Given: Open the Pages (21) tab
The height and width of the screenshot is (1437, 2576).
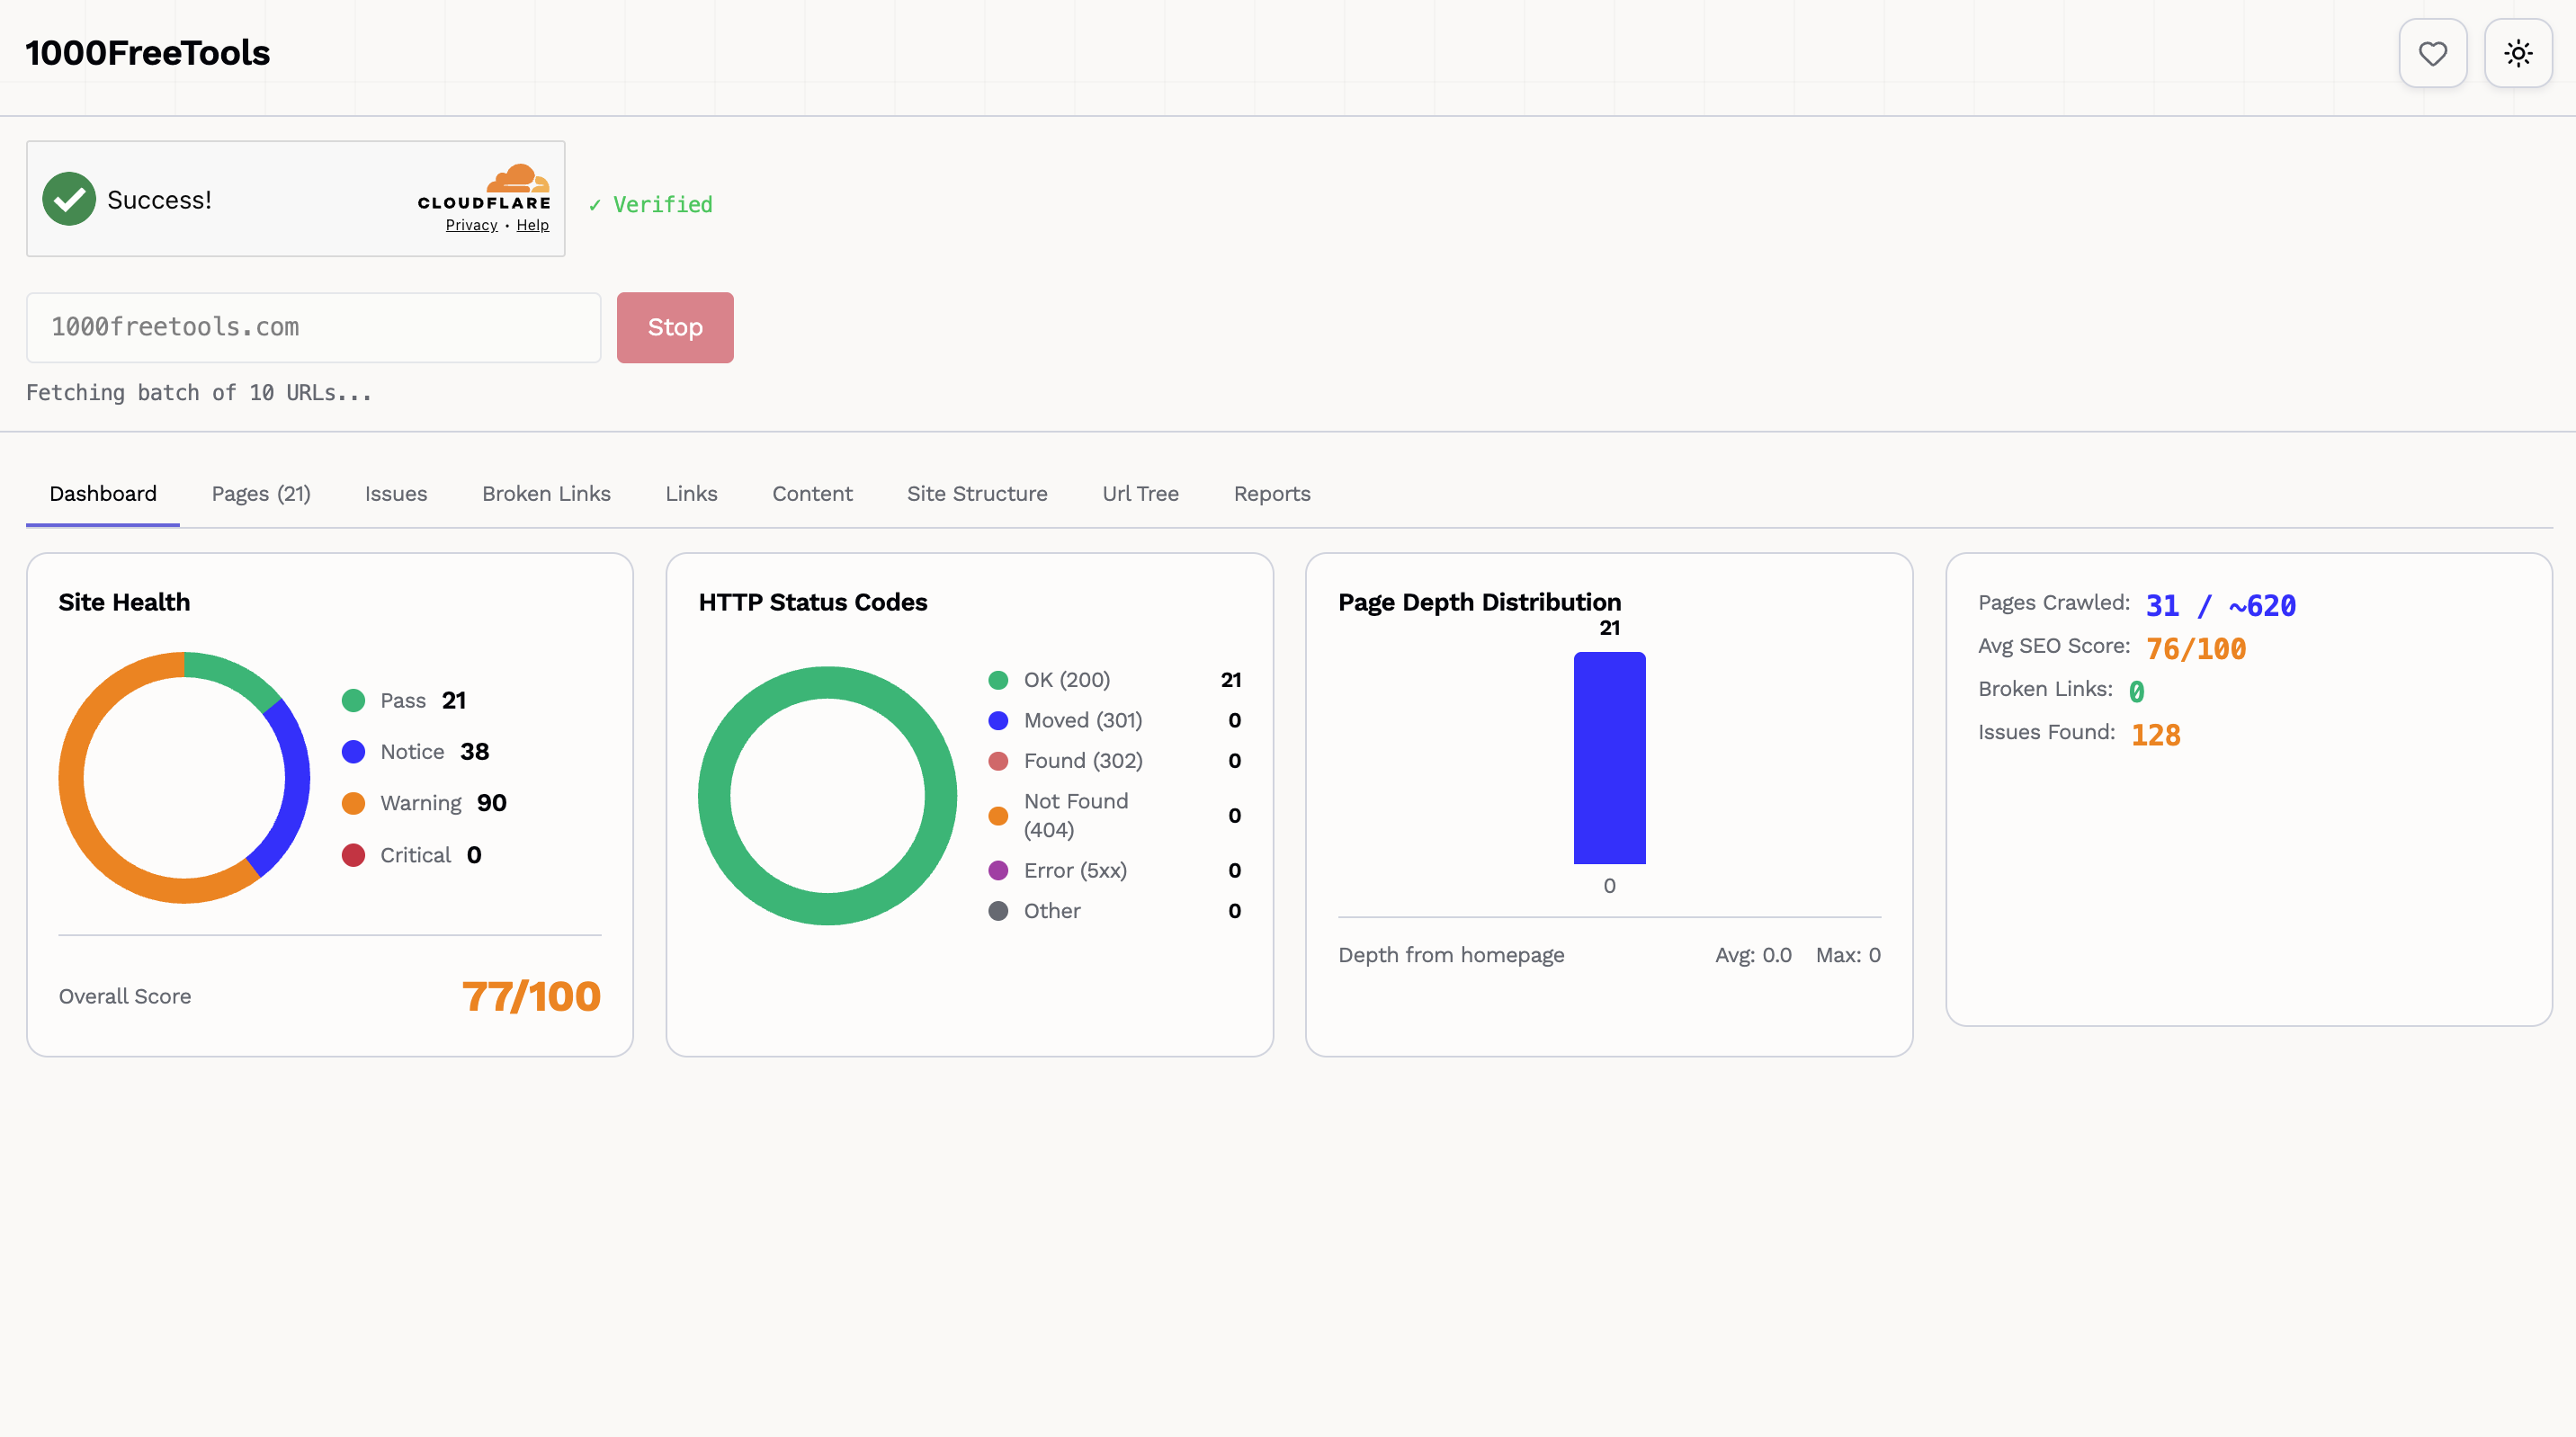Looking at the screenshot, I should click(261, 493).
